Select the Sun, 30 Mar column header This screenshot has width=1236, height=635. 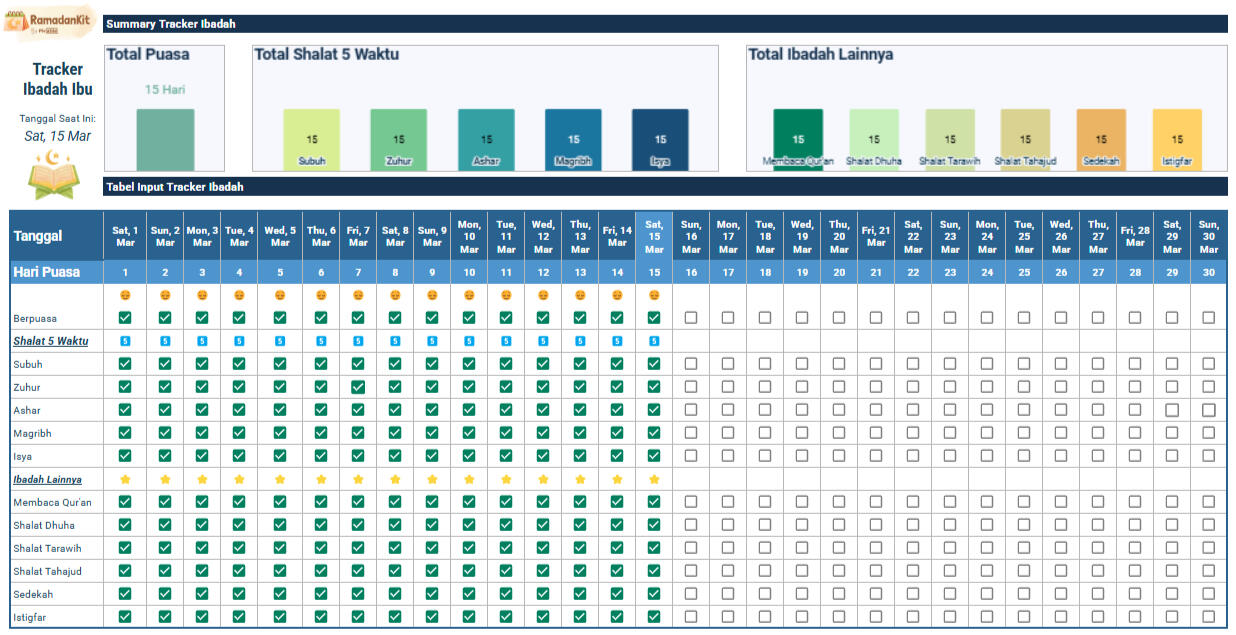(1209, 237)
